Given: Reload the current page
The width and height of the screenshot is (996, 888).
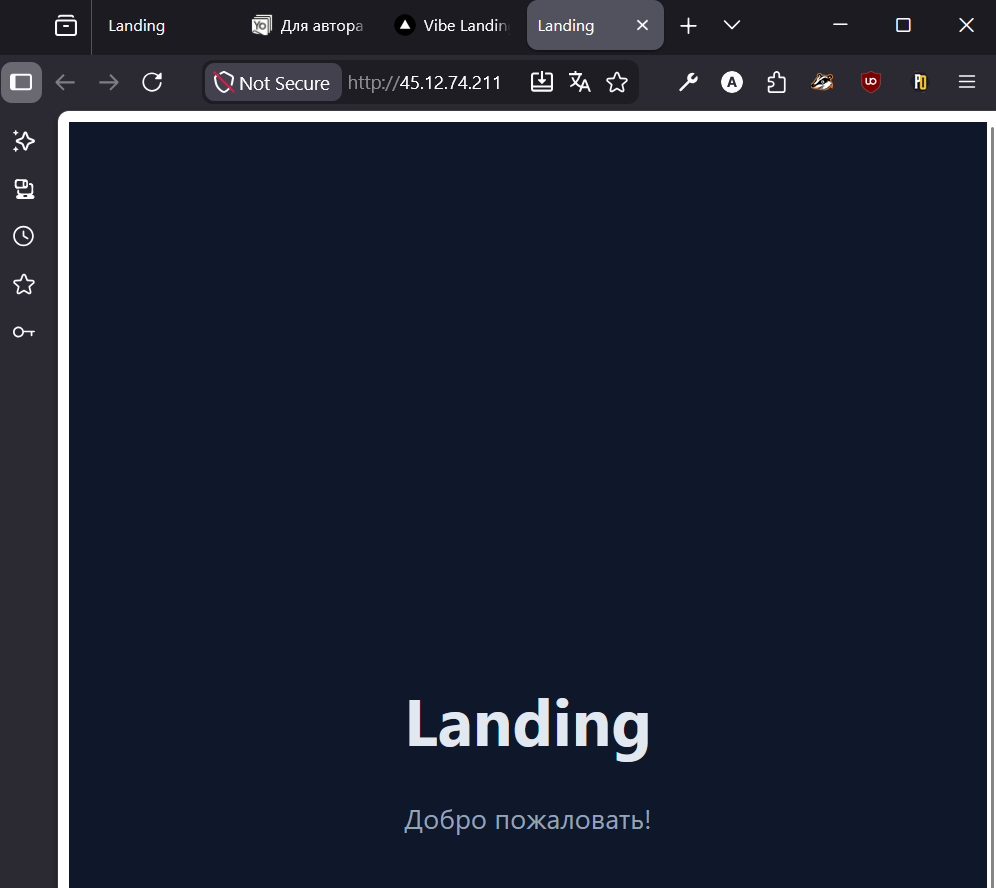Looking at the screenshot, I should 152,82.
